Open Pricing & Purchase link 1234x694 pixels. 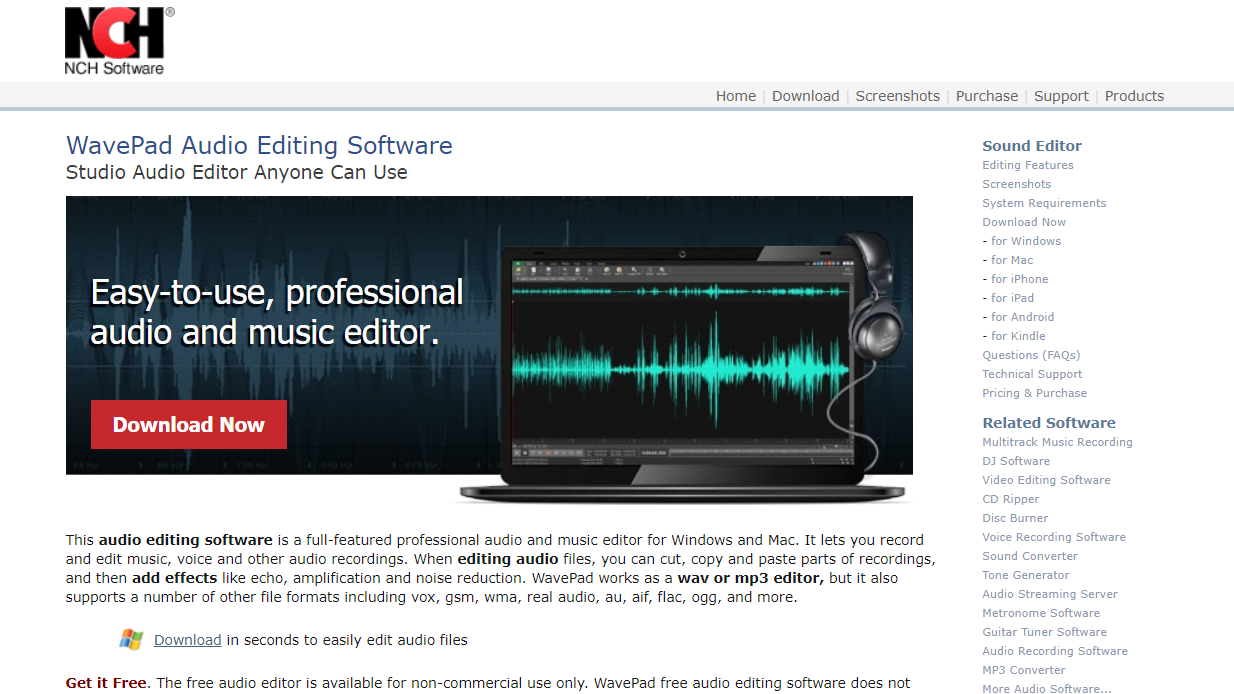(1034, 393)
